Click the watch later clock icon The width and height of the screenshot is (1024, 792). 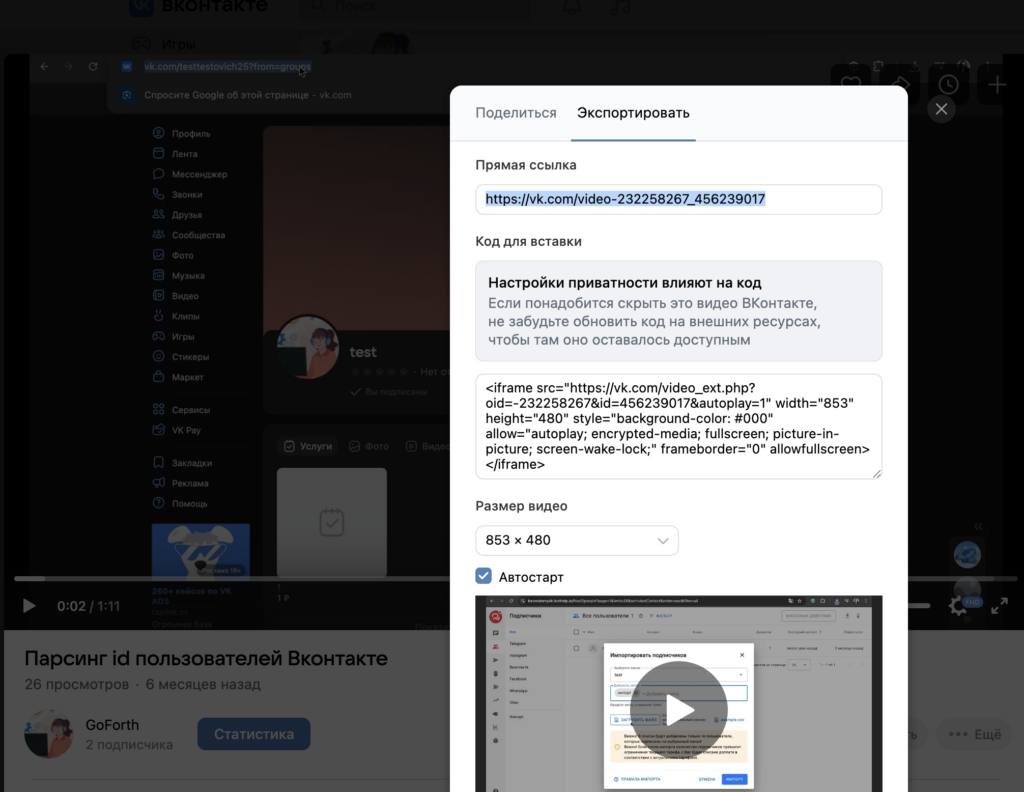click(x=948, y=85)
